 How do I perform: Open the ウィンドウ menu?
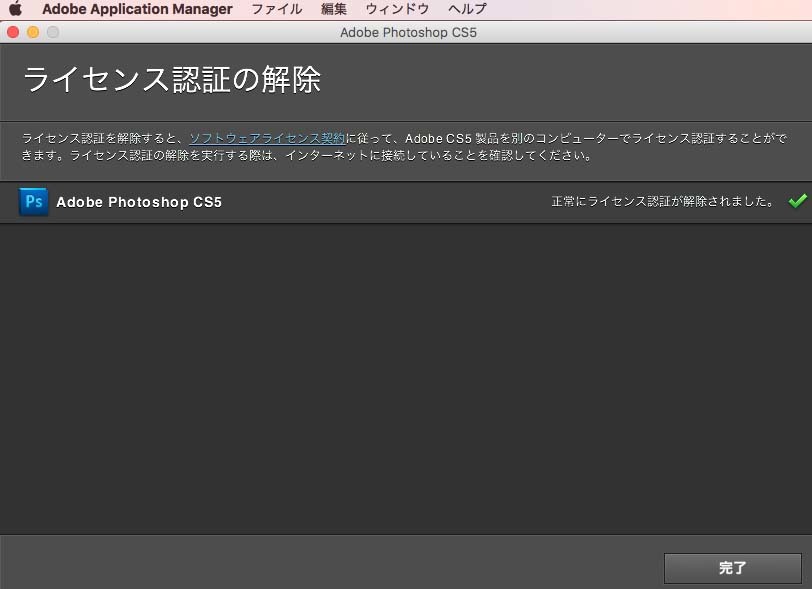coord(397,9)
